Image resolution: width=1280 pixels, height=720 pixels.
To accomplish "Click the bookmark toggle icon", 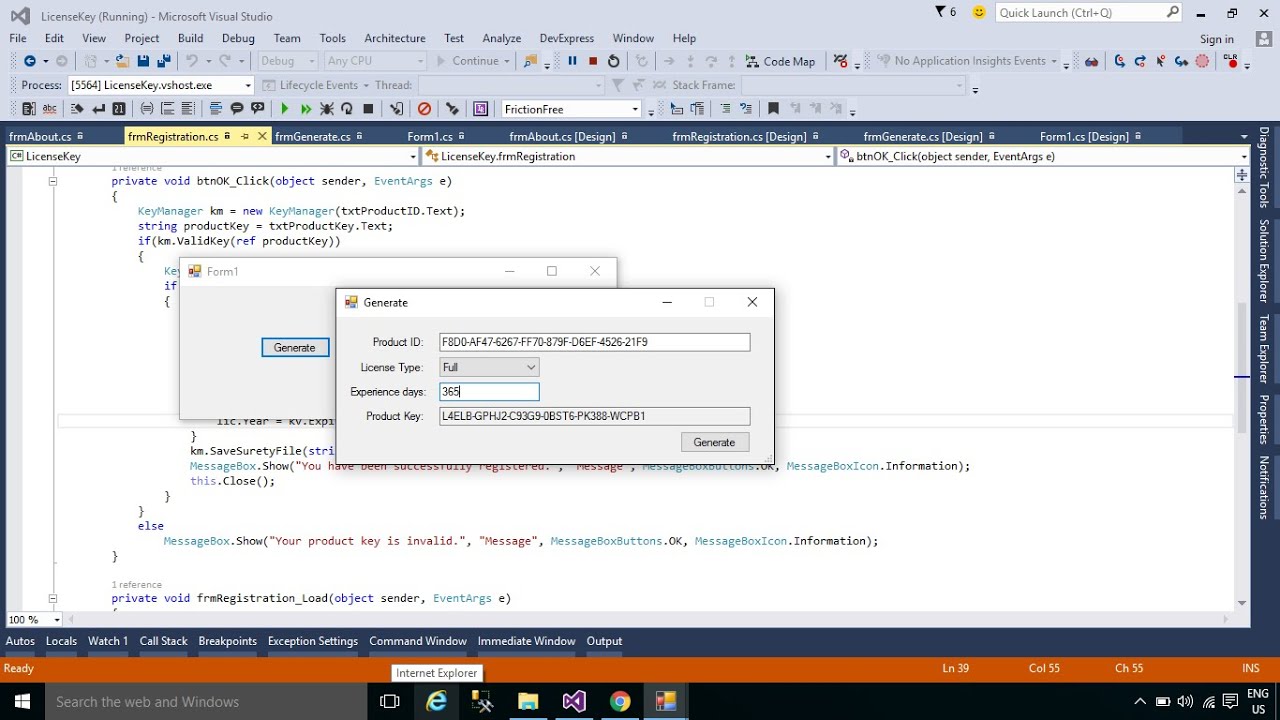I will click(x=772, y=109).
